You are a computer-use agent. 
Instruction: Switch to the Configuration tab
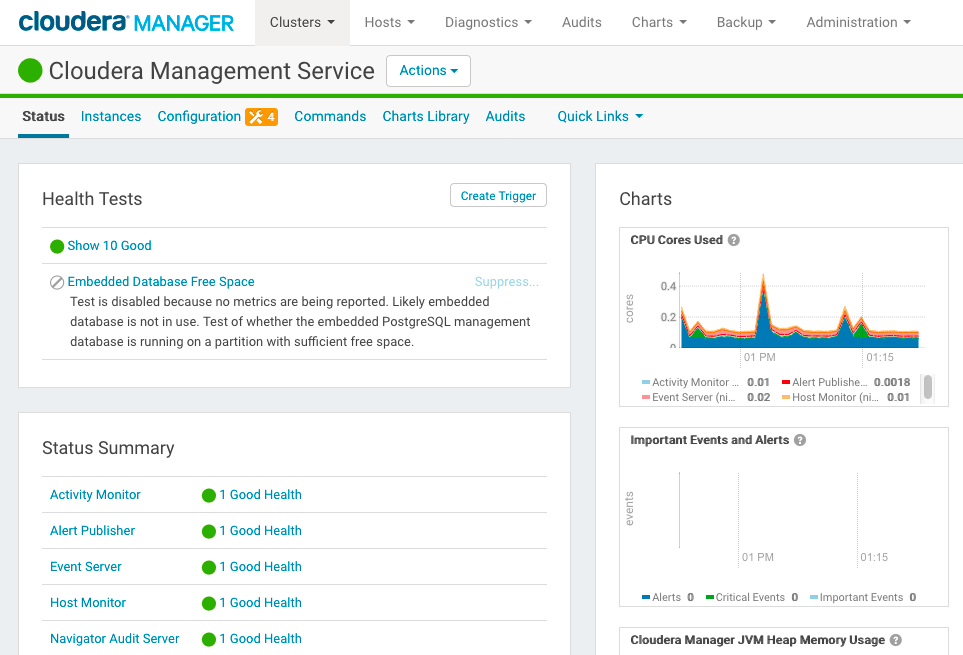[199, 116]
